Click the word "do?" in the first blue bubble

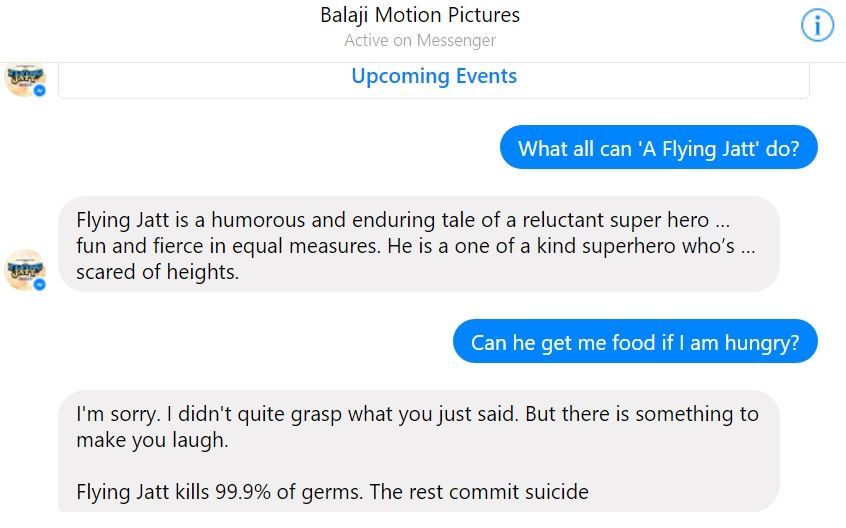pos(782,149)
